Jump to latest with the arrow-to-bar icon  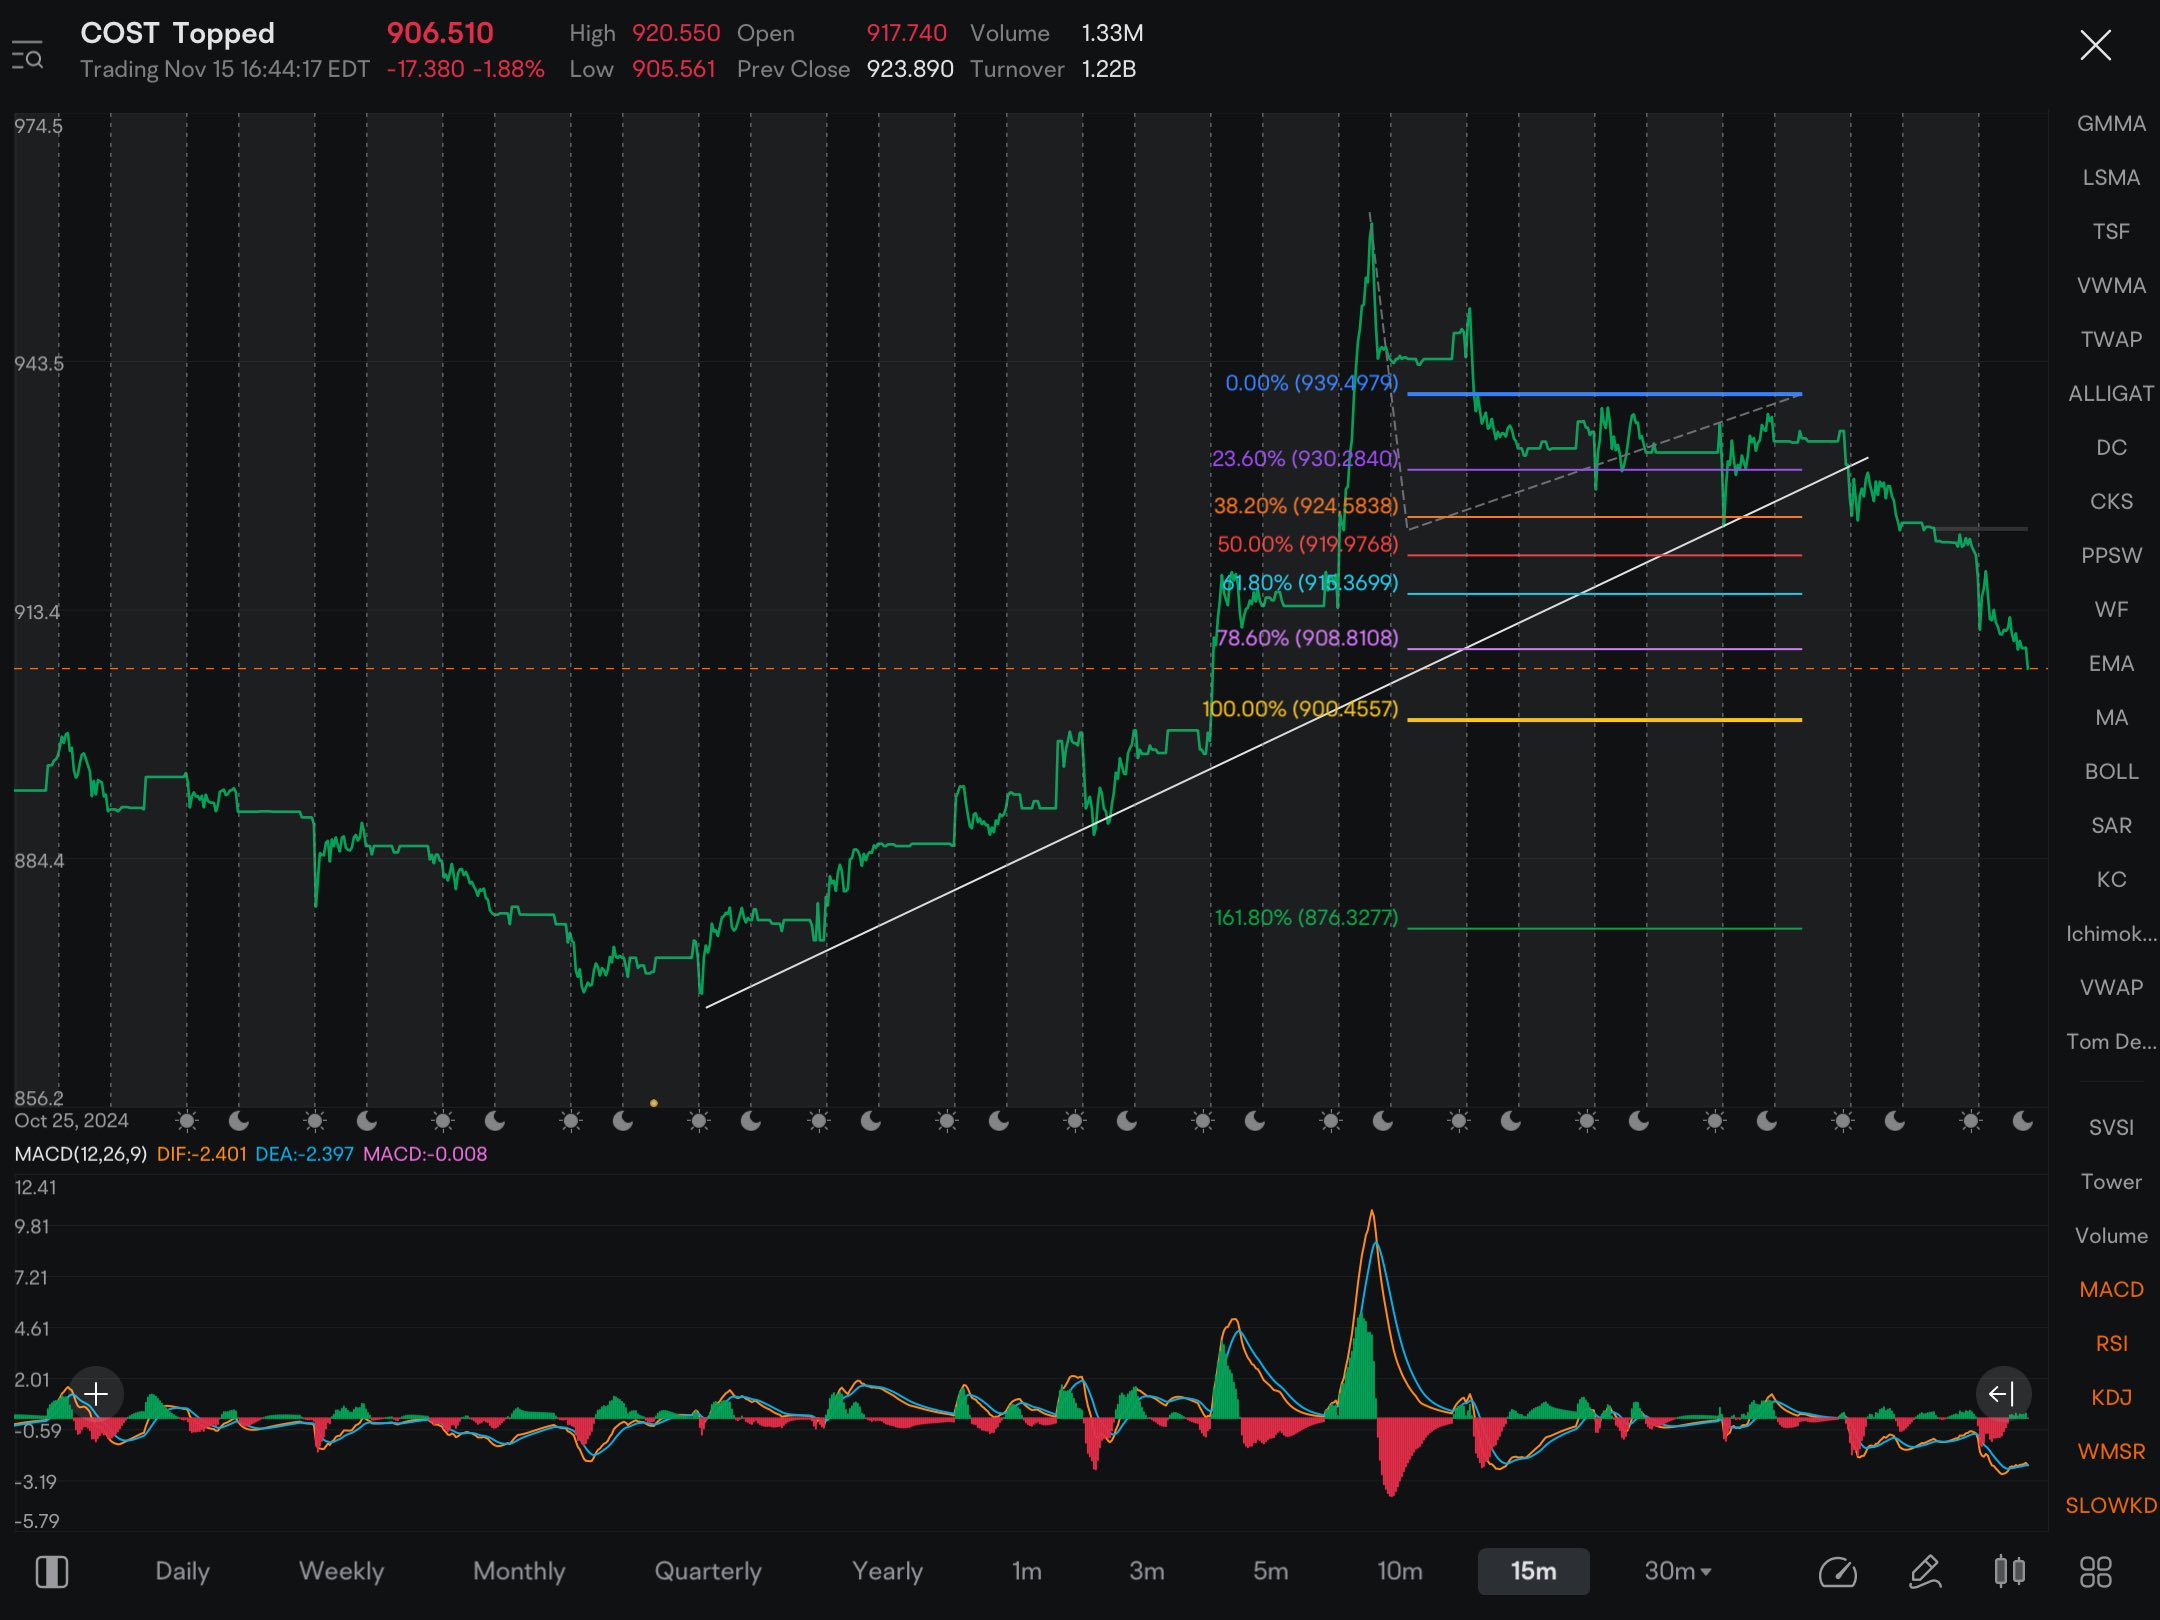tap(2002, 1394)
